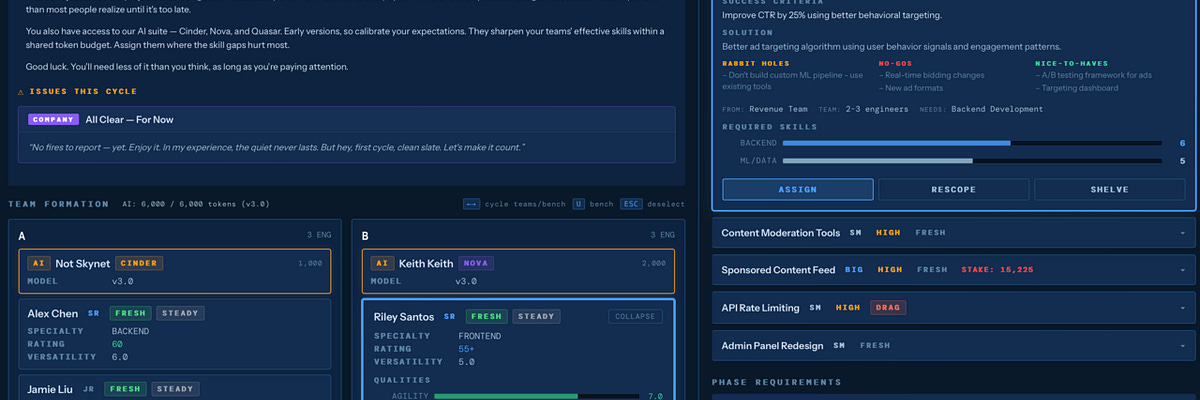Select the Keith Keith AI card
The image size is (1200, 400).
tap(518, 271)
